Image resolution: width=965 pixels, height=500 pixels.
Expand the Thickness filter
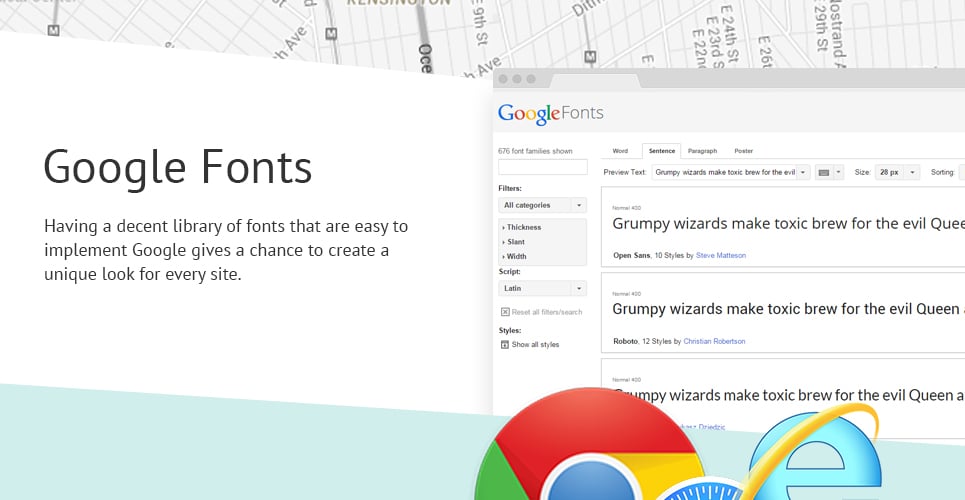pos(522,227)
